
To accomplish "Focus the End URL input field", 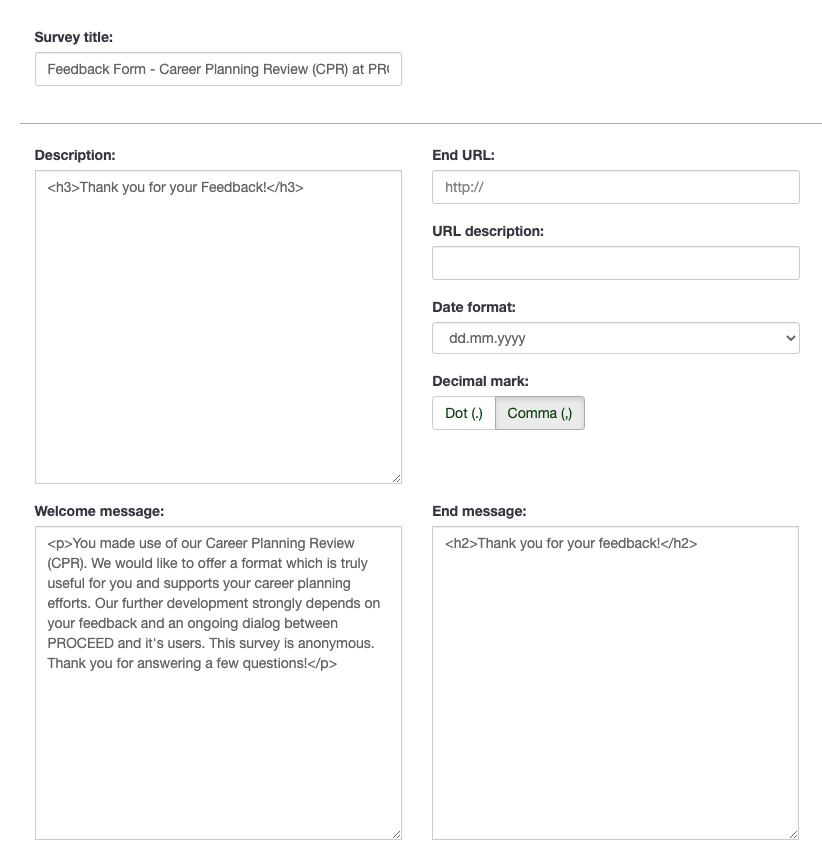I will click(615, 187).
